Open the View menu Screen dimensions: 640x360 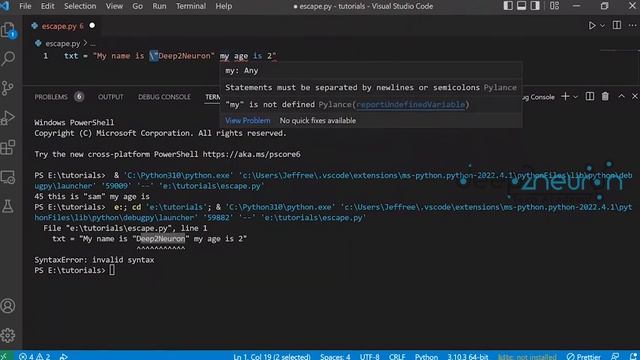click(114, 6)
